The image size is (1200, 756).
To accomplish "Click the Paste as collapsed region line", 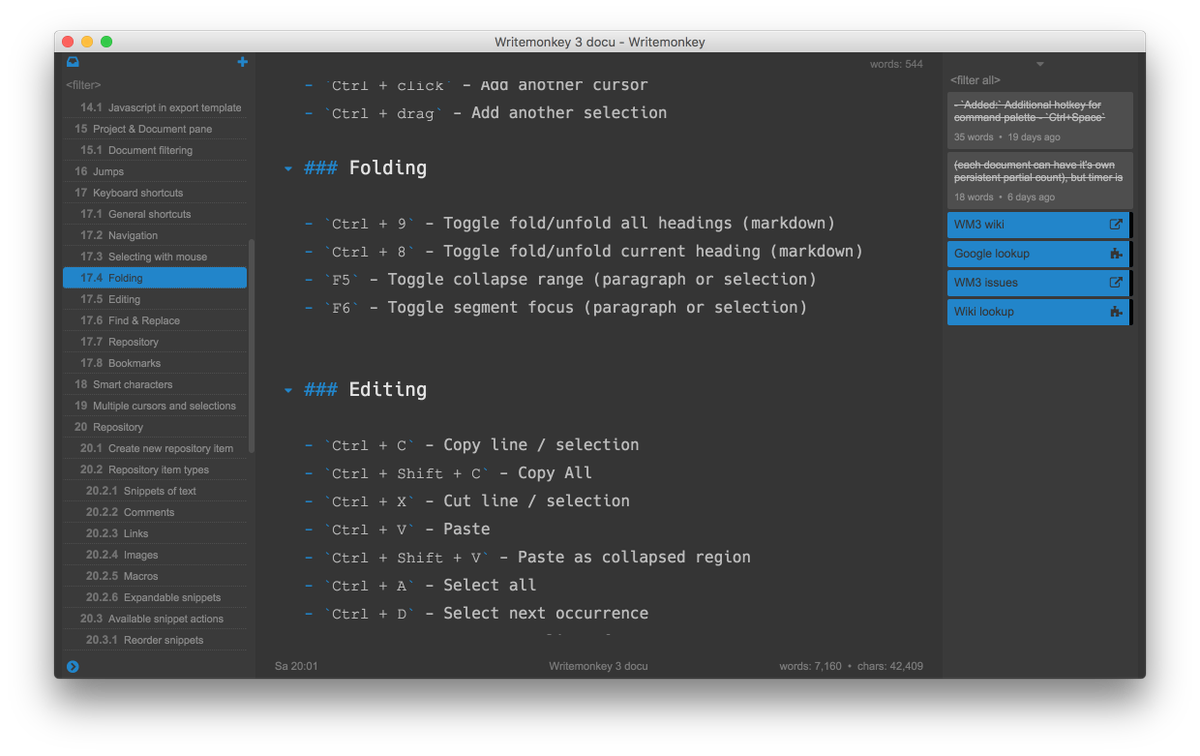I will point(528,557).
